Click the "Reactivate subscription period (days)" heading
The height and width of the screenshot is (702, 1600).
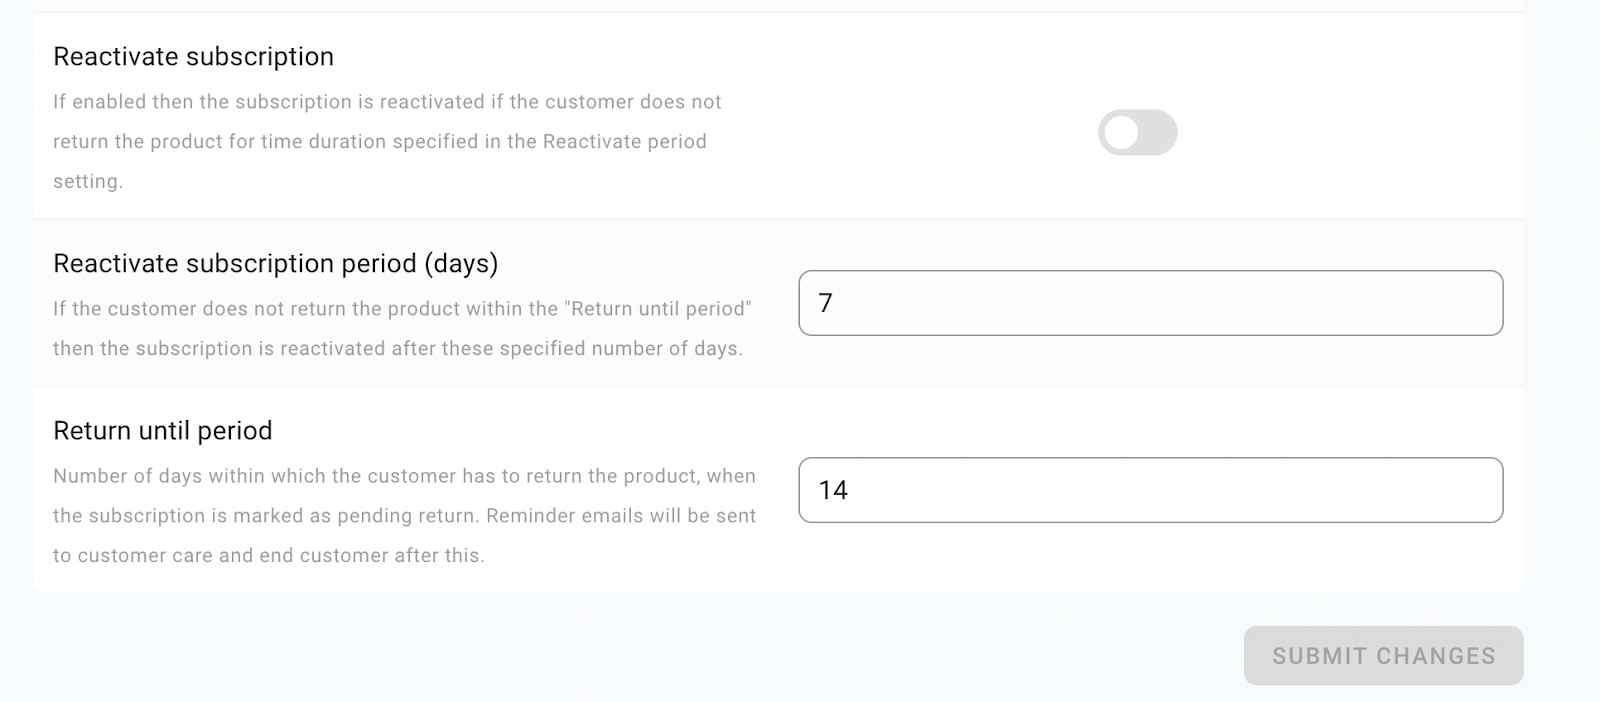pyautogui.click(x=275, y=264)
